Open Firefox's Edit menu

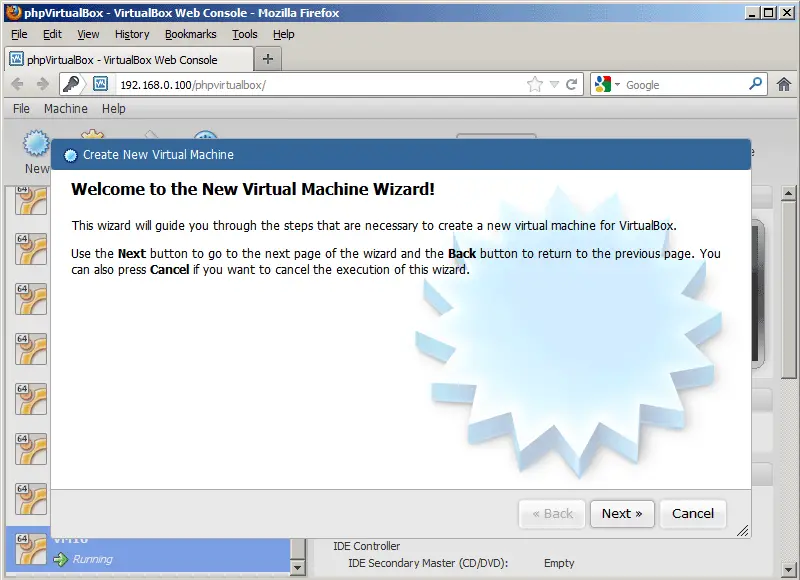(52, 34)
